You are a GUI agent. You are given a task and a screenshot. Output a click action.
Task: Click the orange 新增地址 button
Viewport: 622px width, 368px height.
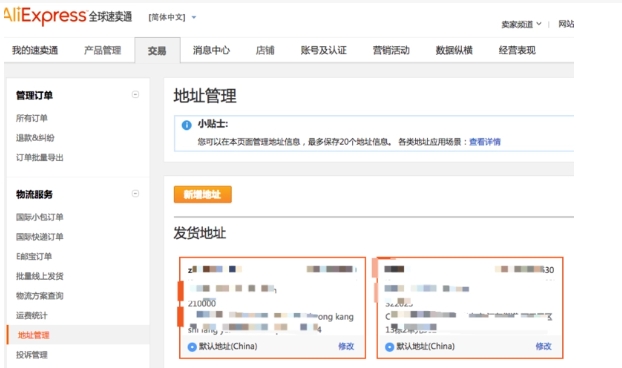pyautogui.click(x=203, y=194)
